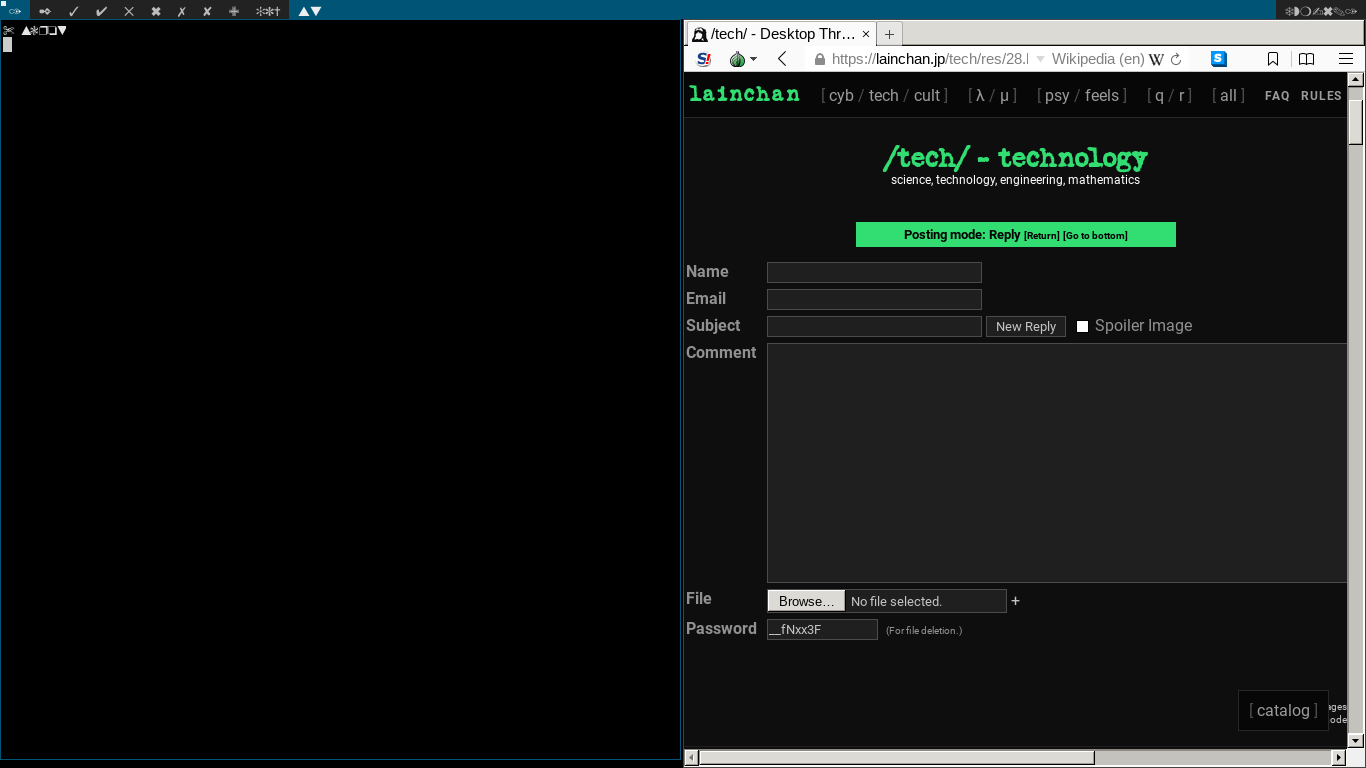Close the /tech/ Desktop Thread tab
Image resolution: width=1366 pixels, height=768 pixels.
(x=866, y=34)
